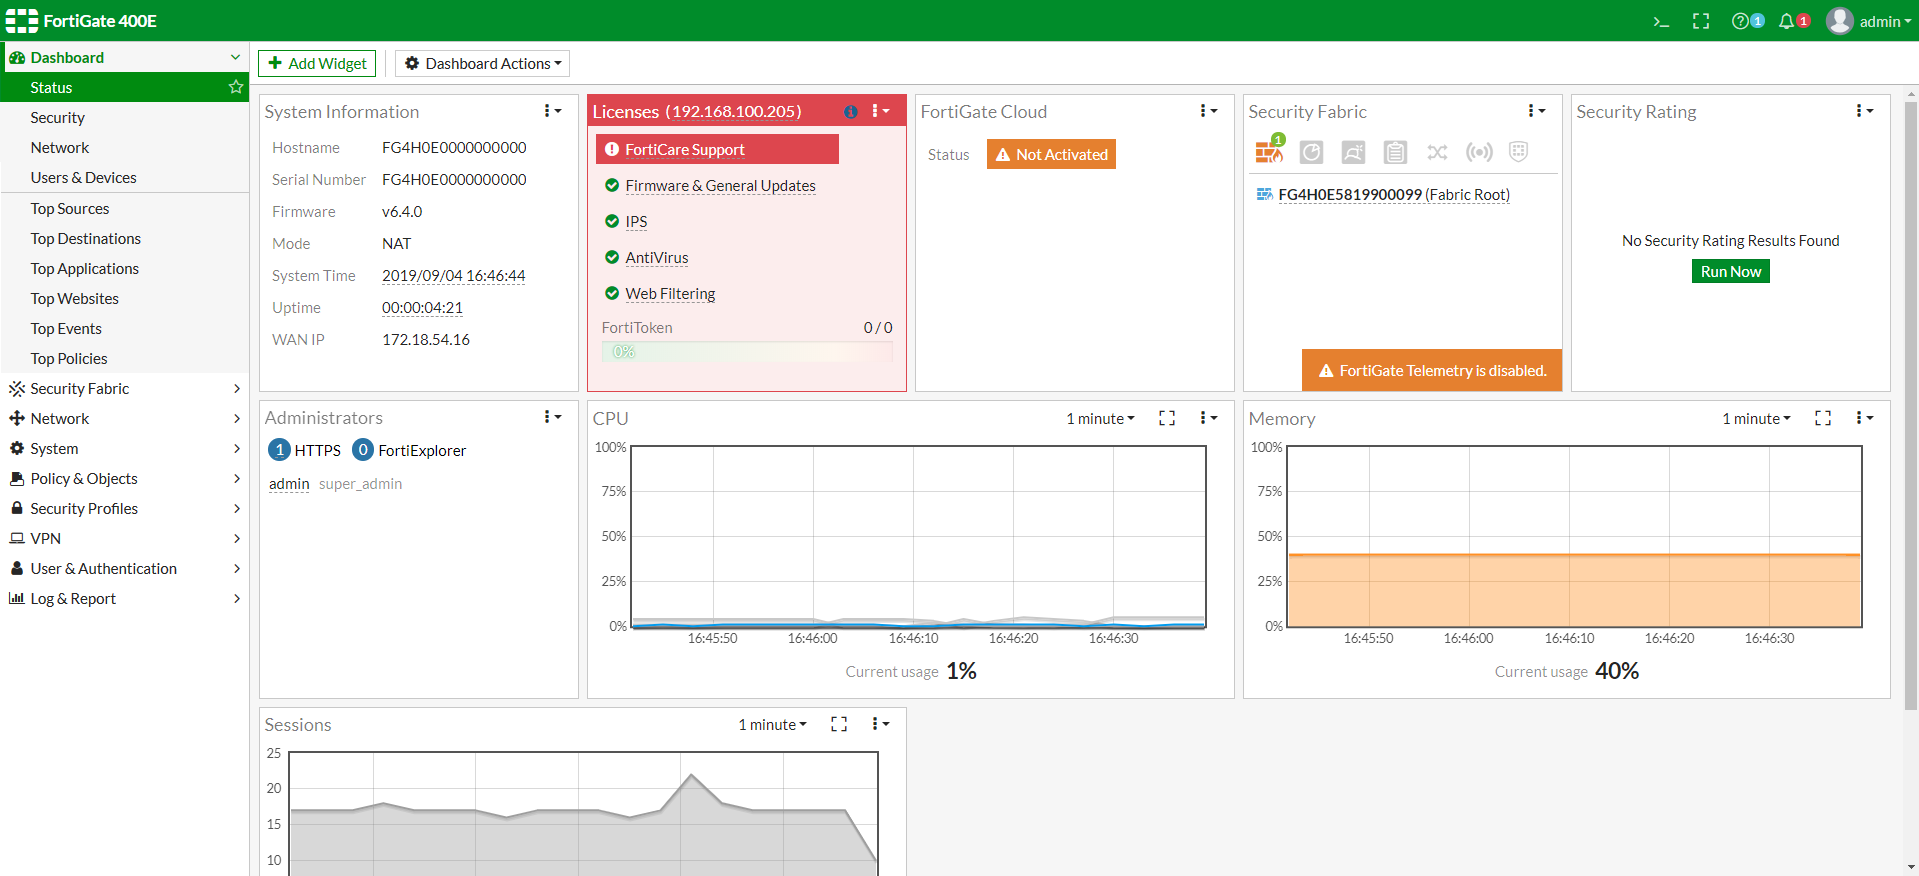Toggle the favorite star on Status
Image resolution: width=1919 pixels, height=876 pixels.
(236, 87)
